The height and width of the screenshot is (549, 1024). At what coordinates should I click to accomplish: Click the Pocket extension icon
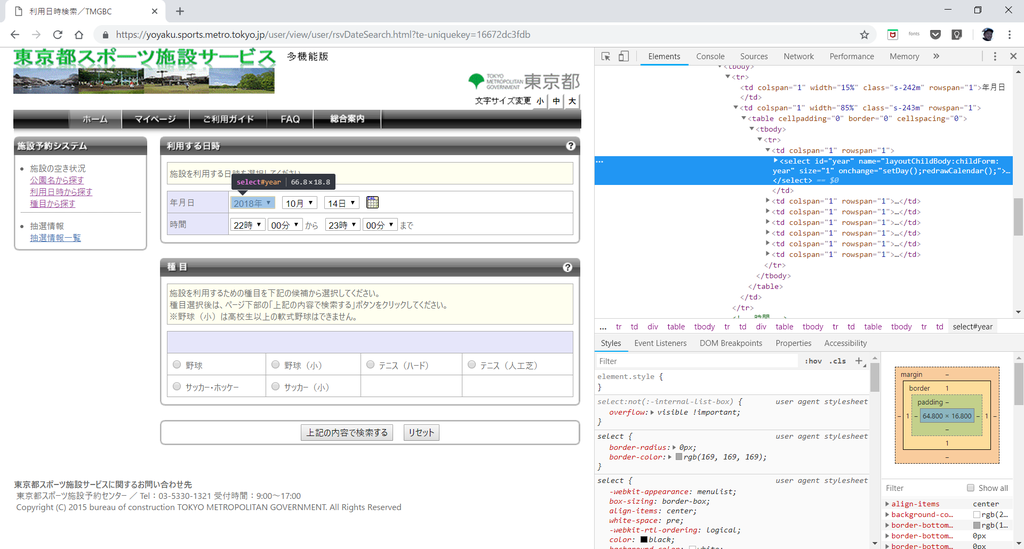pos(935,35)
